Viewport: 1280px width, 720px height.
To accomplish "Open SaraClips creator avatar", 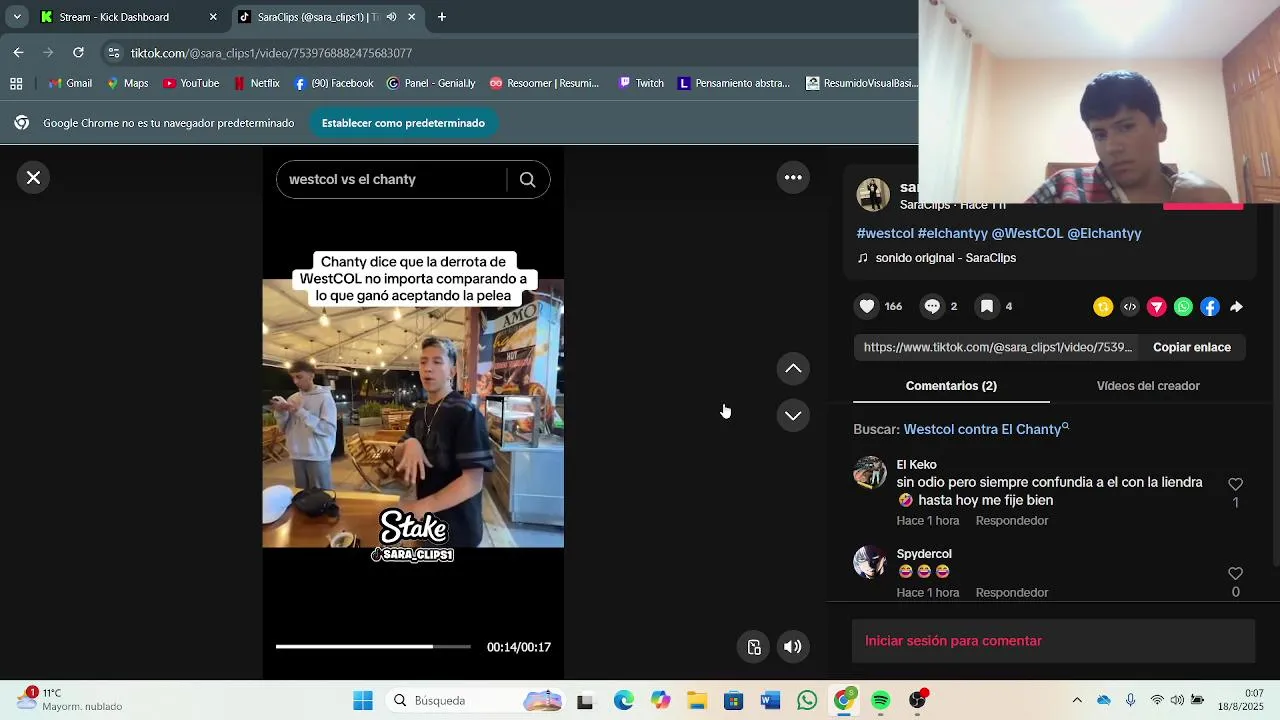I will (873, 195).
